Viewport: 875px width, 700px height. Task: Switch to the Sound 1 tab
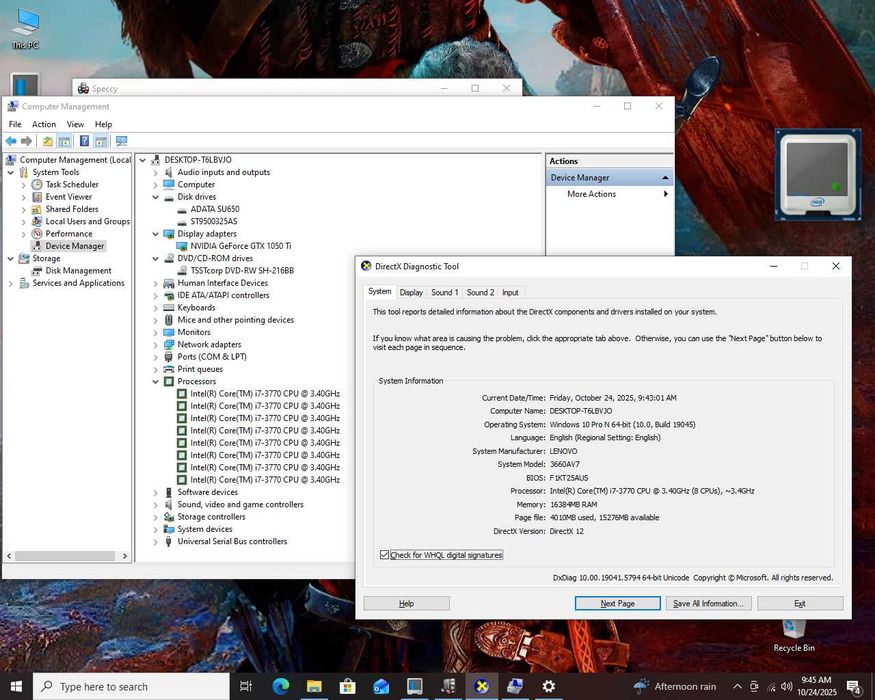[x=444, y=292]
